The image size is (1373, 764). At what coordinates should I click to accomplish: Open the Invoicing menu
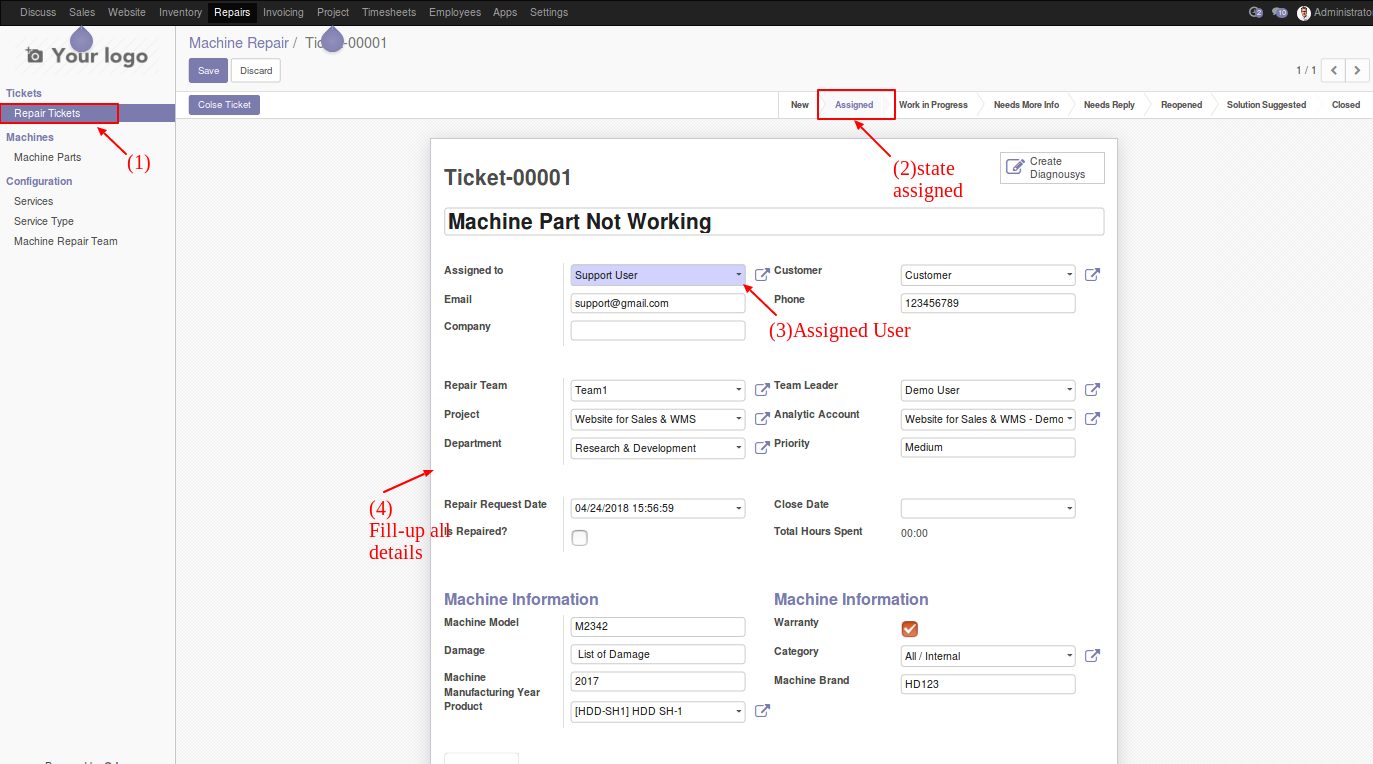click(x=283, y=12)
